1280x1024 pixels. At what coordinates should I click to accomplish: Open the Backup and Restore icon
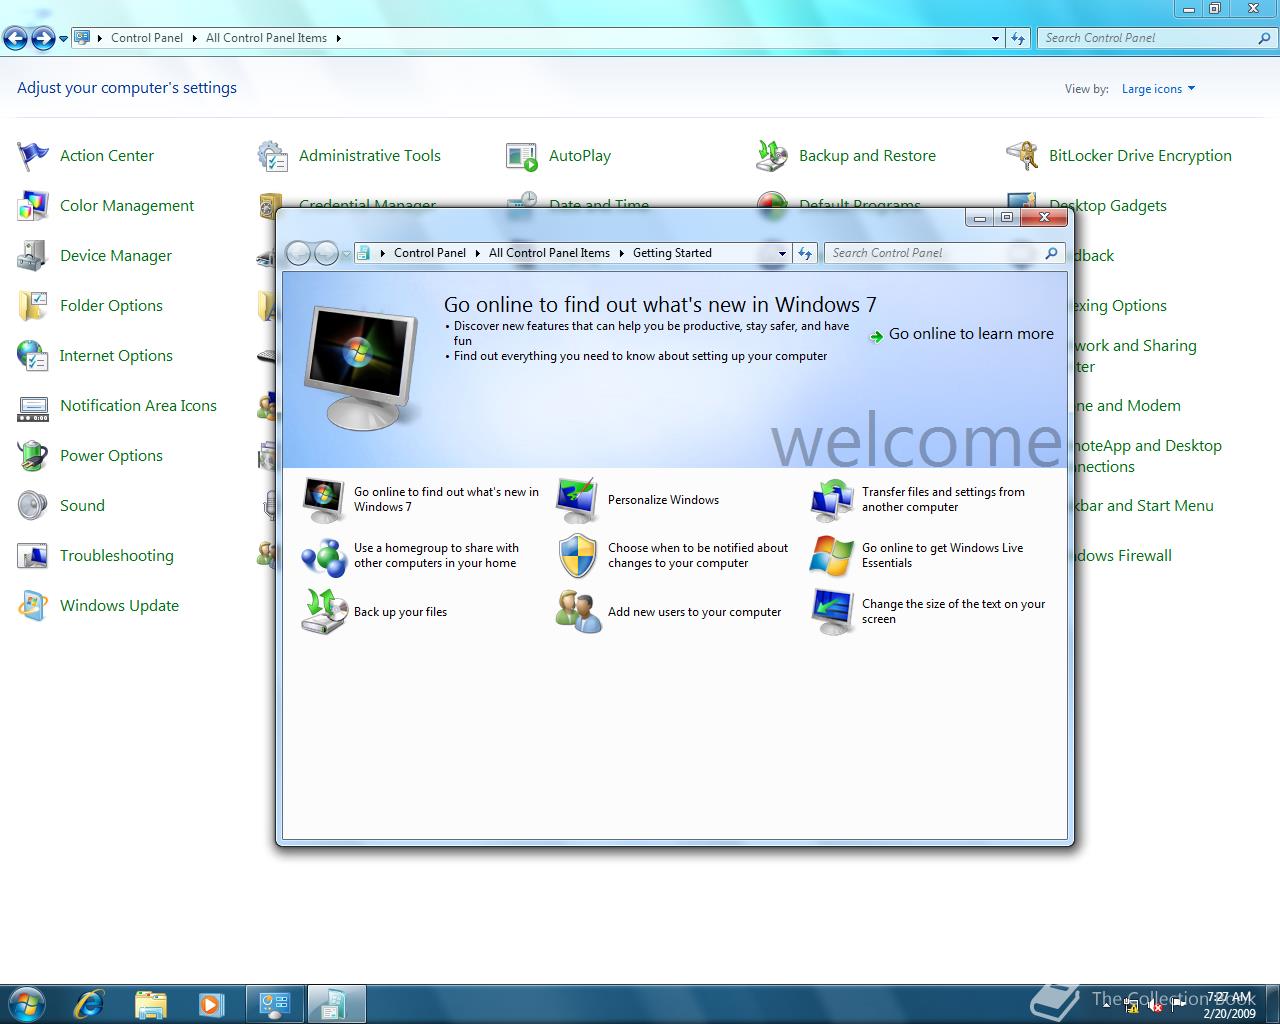pos(772,155)
